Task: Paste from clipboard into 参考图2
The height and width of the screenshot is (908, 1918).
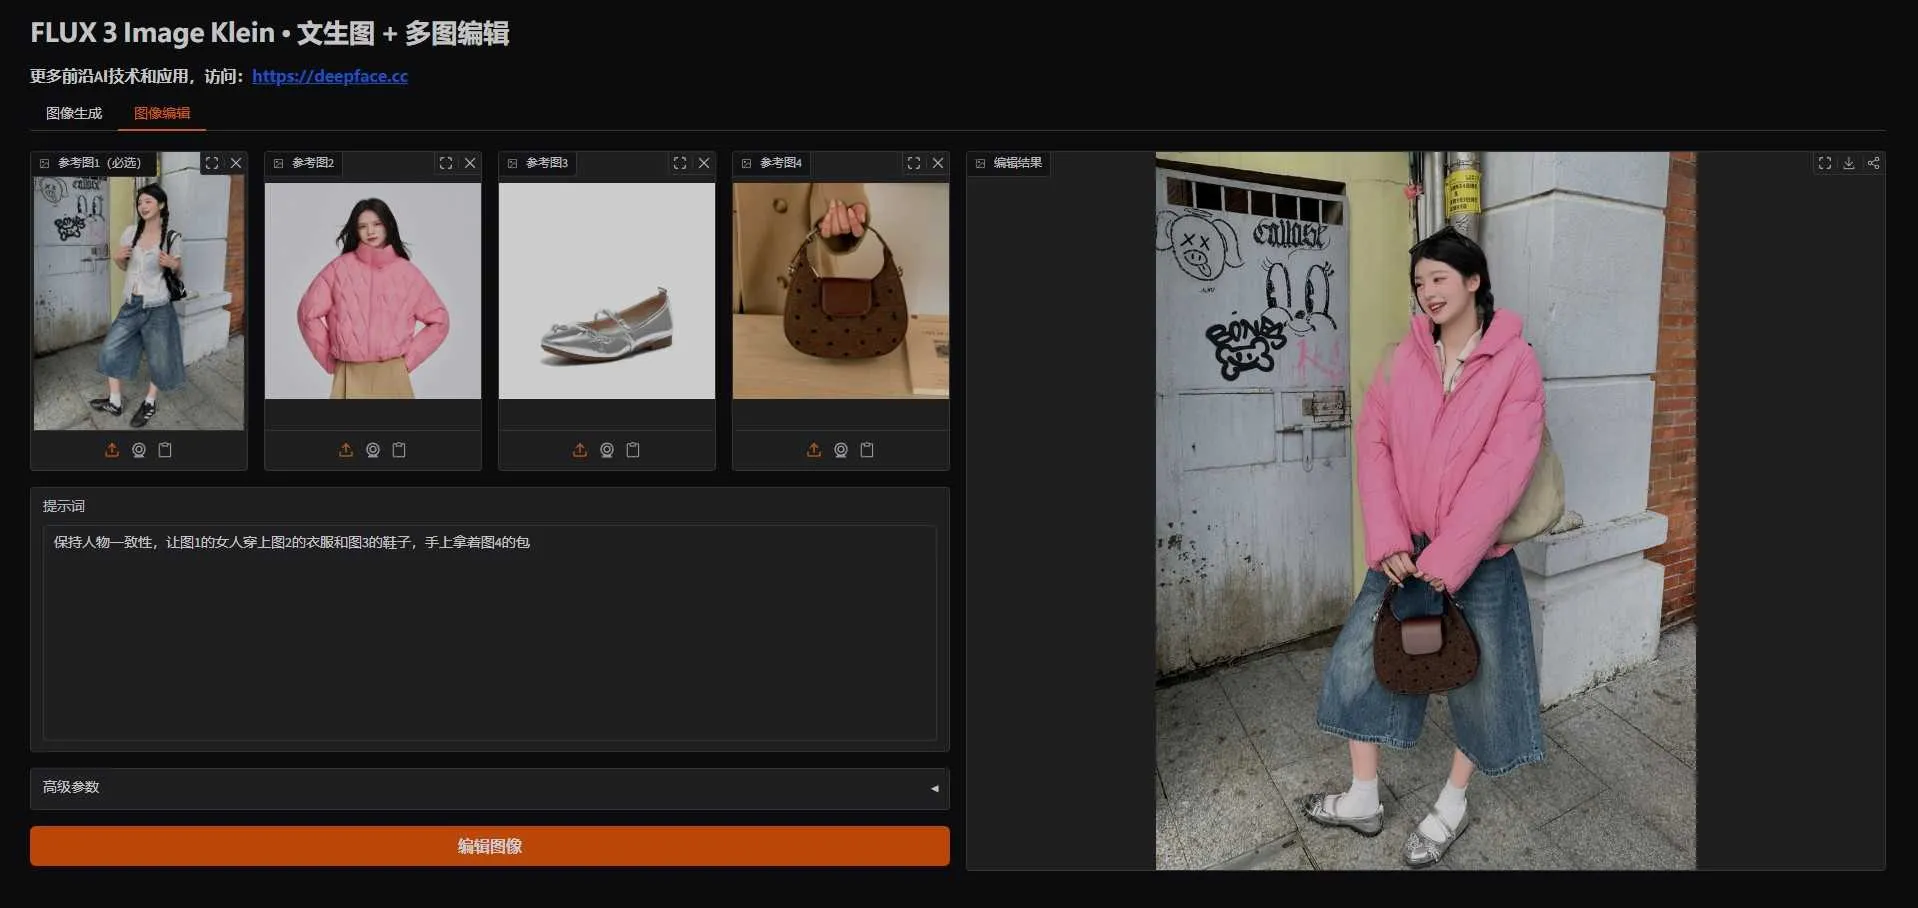Action: tap(399, 450)
